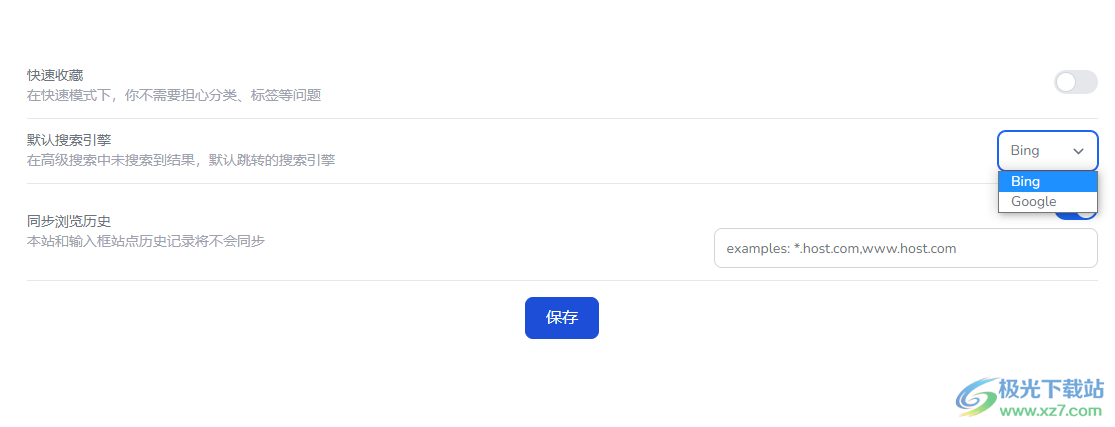Click the 极光下载站 swirl logo icon
Screen dimensions: 1115x427
pyautogui.click(x=977, y=397)
